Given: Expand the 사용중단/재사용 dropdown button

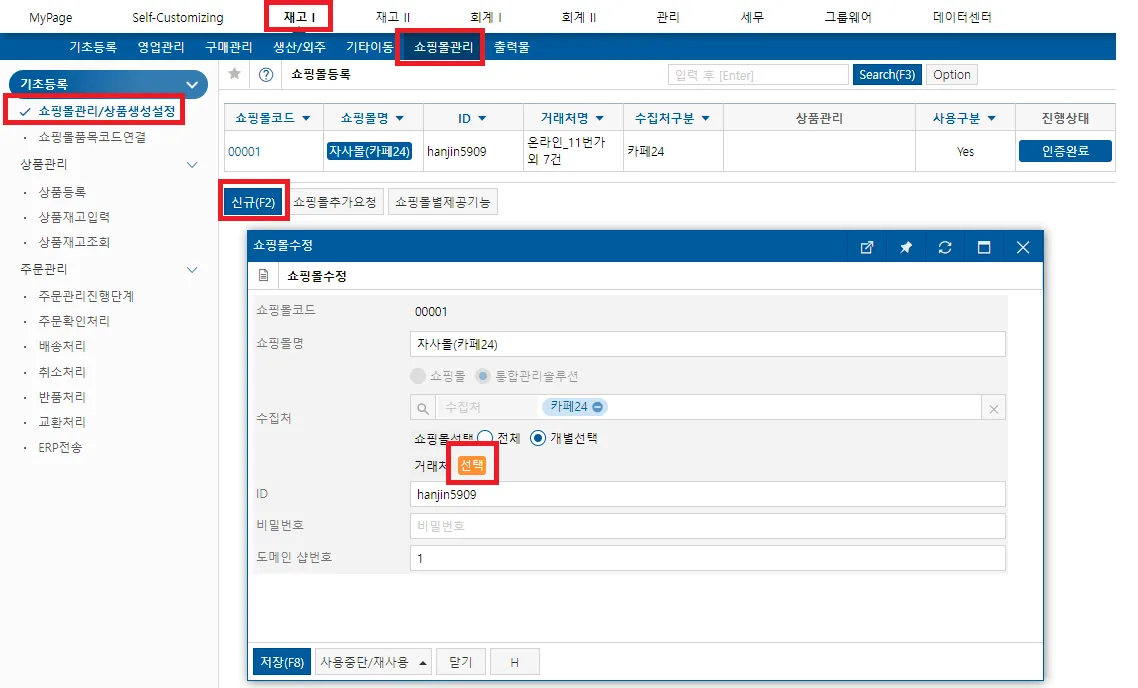Looking at the screenshot, I should [423, 663].
